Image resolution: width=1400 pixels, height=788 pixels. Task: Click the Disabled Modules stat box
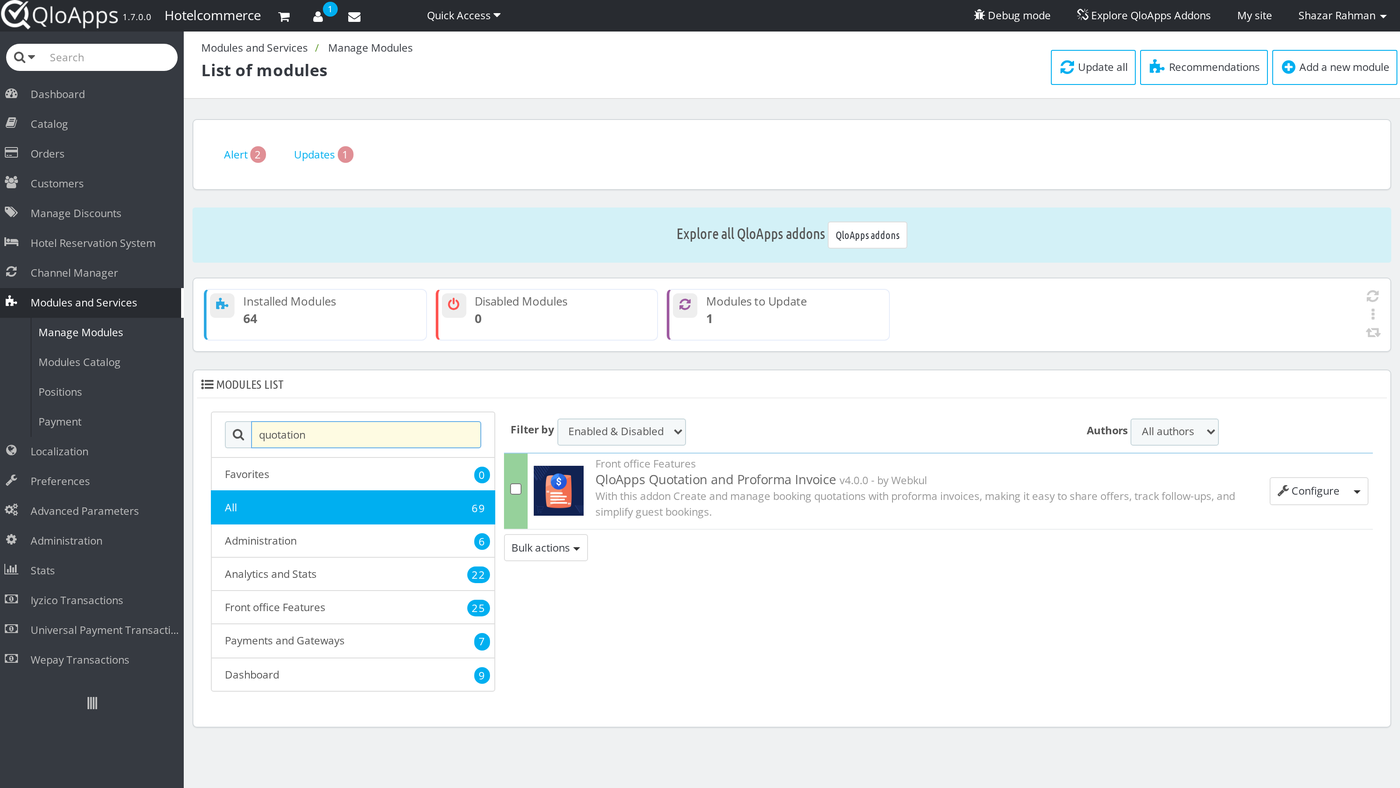pos(547,315)
